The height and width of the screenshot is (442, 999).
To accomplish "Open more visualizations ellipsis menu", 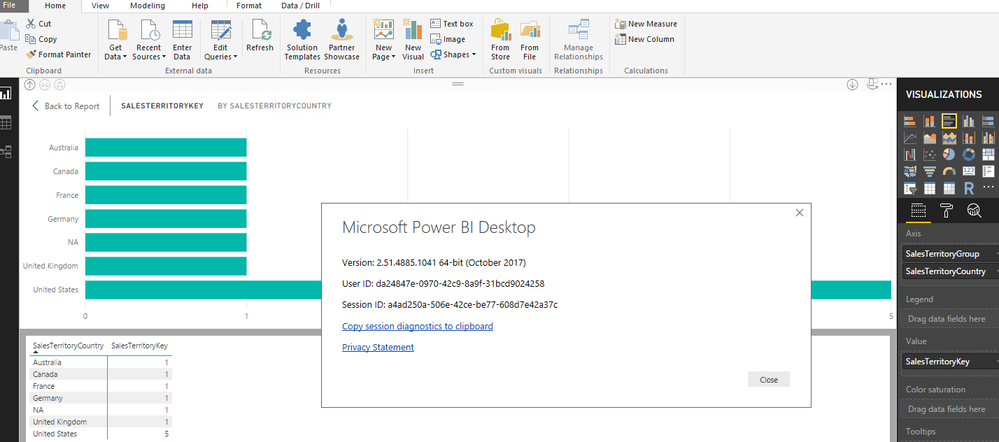I will (x=989, y=187).
